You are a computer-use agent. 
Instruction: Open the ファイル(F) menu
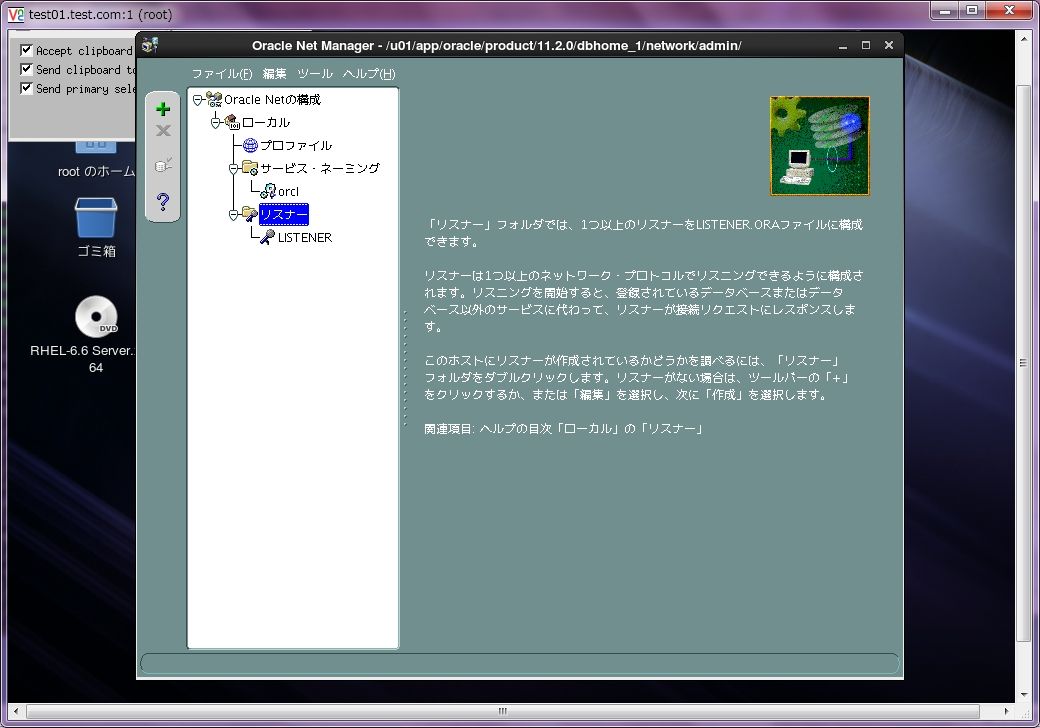pos(222,74)
